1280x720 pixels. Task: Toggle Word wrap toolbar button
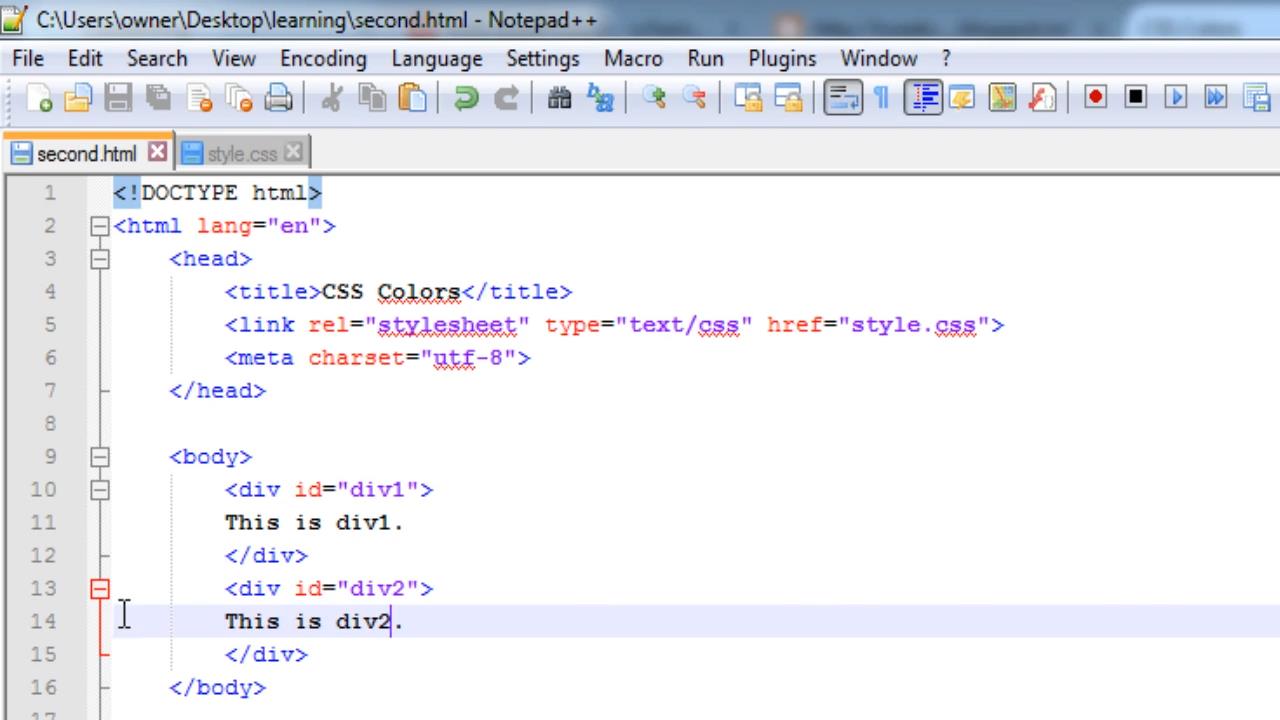point(843,97)
